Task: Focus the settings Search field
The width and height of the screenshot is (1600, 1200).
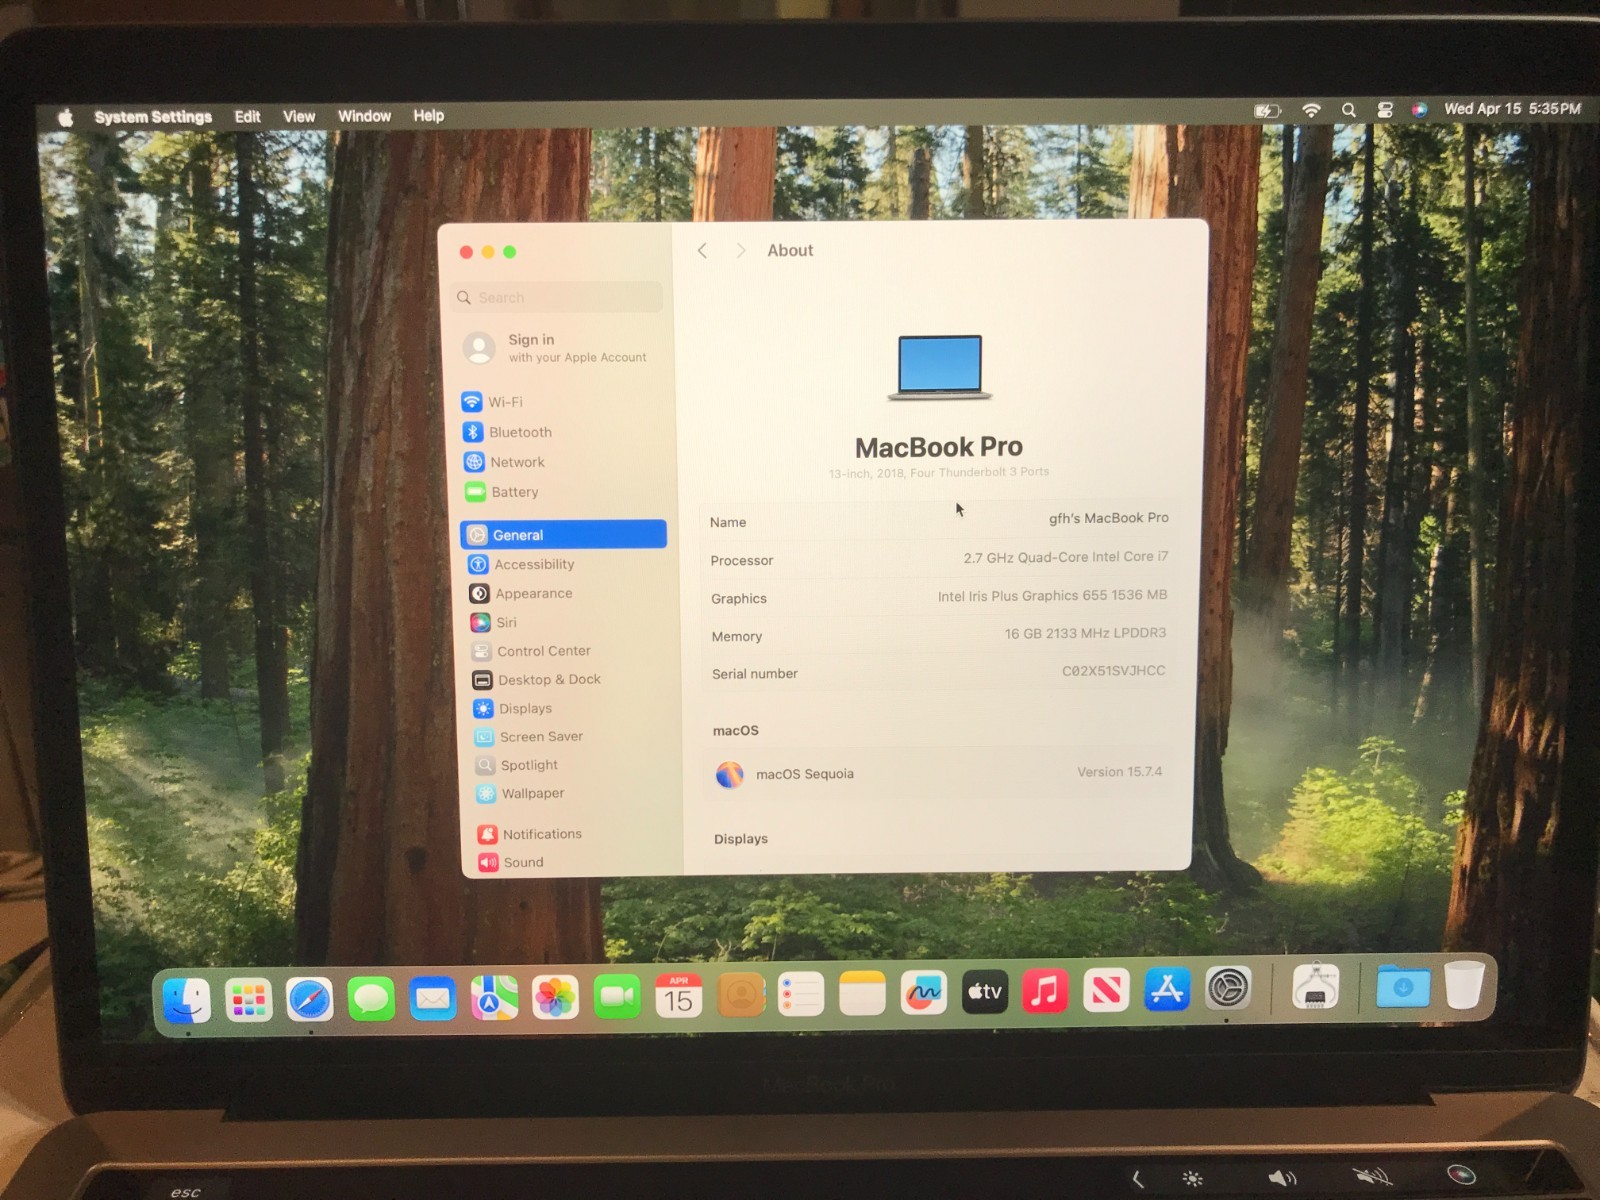Action: pos(558,297)
